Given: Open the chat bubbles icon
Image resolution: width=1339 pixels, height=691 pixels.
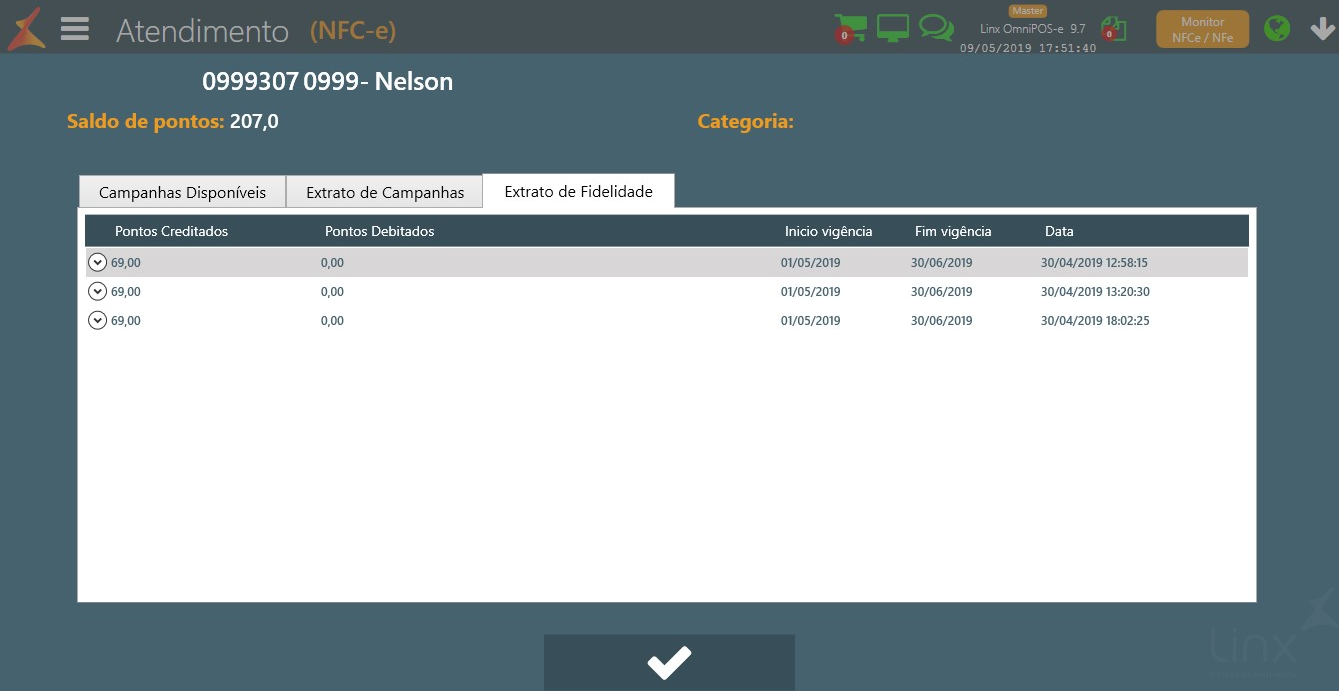Looking at the screenshot, I should click(937, 28).
